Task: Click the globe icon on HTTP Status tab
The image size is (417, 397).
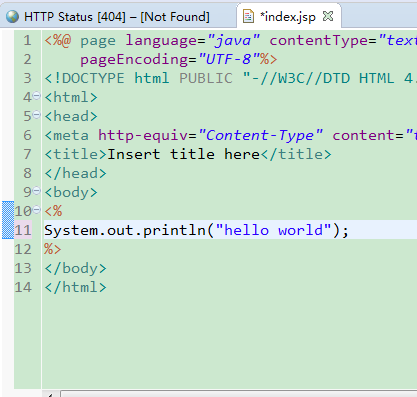Action: coord(12,16)
